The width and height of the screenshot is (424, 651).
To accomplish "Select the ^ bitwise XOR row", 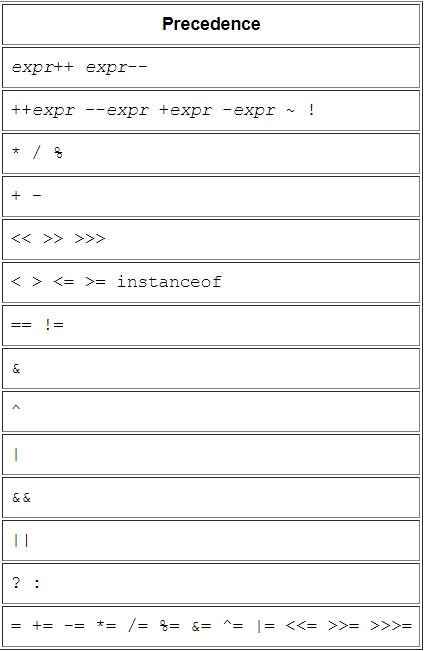I will click(211, 411).
